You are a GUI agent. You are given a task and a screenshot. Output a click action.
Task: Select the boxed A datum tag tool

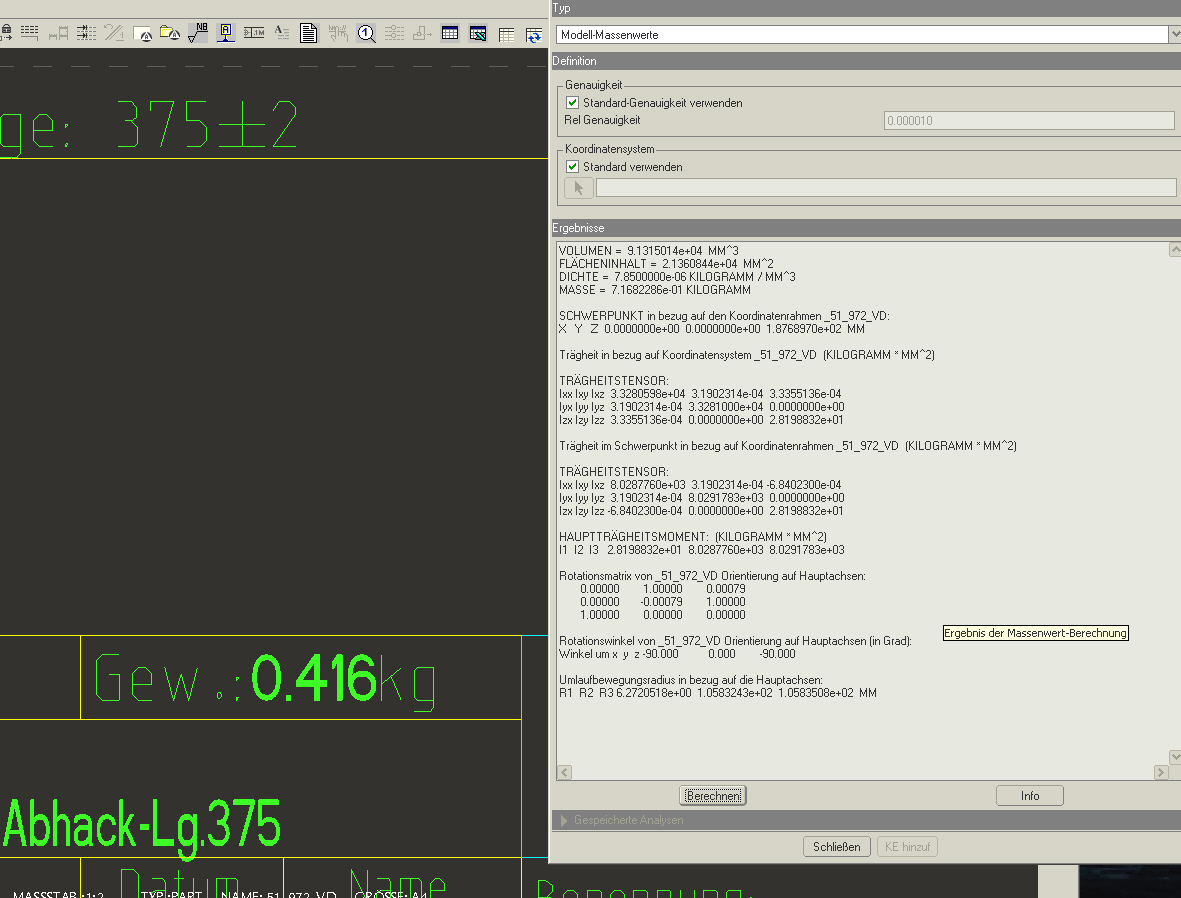(225, 32)
